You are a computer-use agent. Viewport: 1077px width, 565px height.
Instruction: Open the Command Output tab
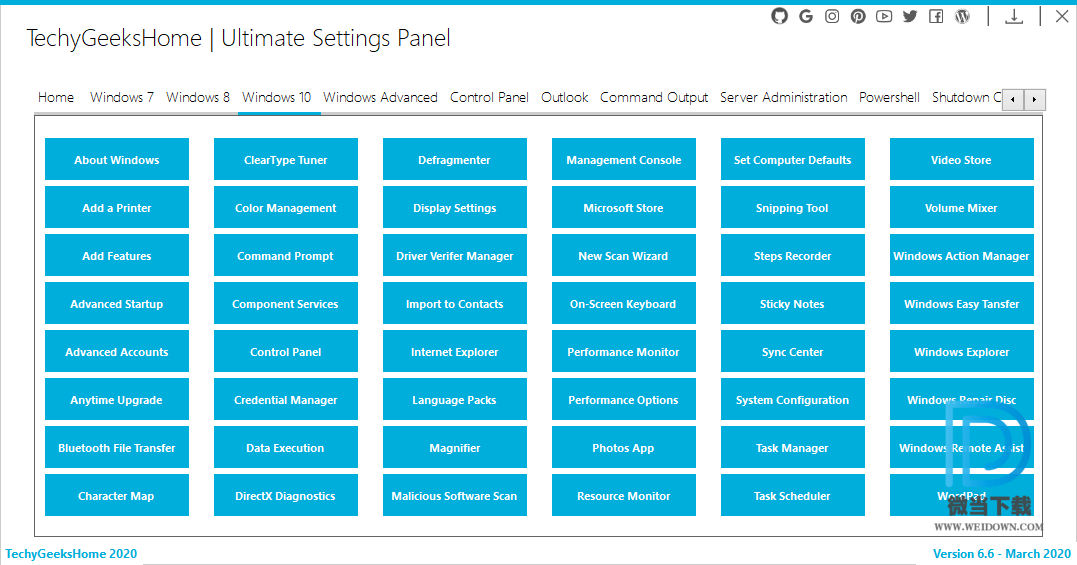pos(654,97)
